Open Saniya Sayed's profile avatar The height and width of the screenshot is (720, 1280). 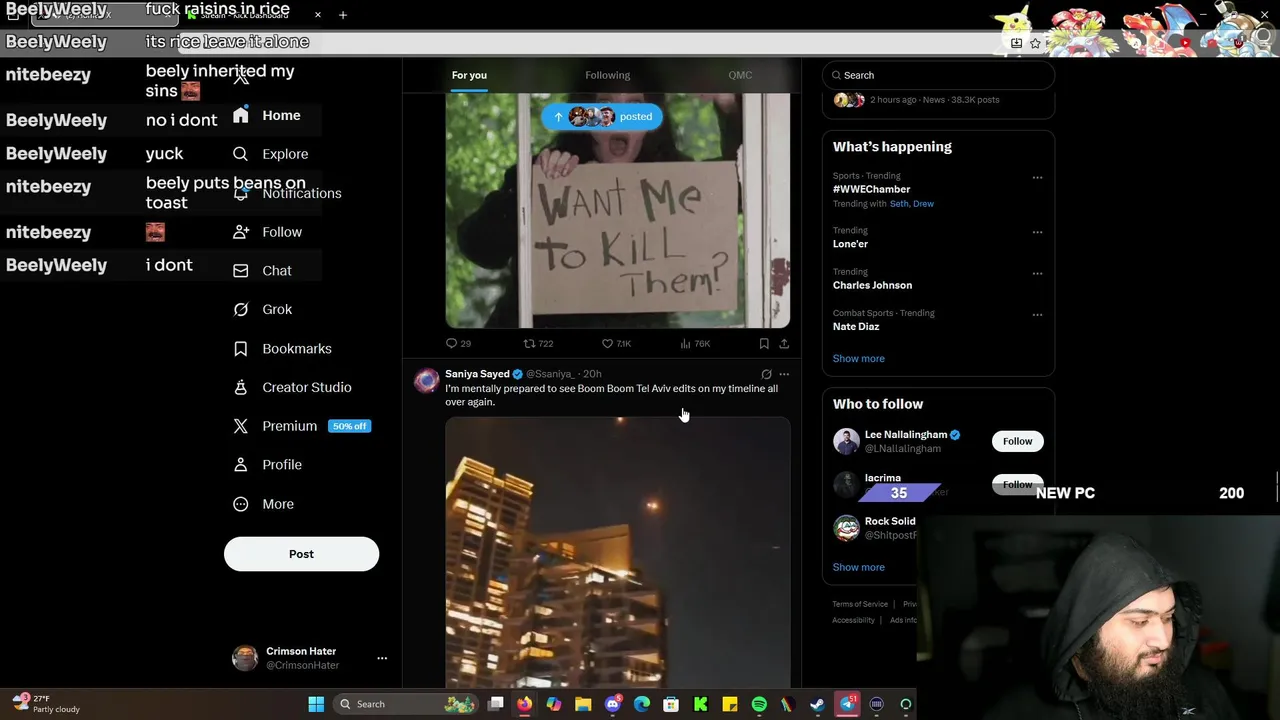click(x=427, y=380)
